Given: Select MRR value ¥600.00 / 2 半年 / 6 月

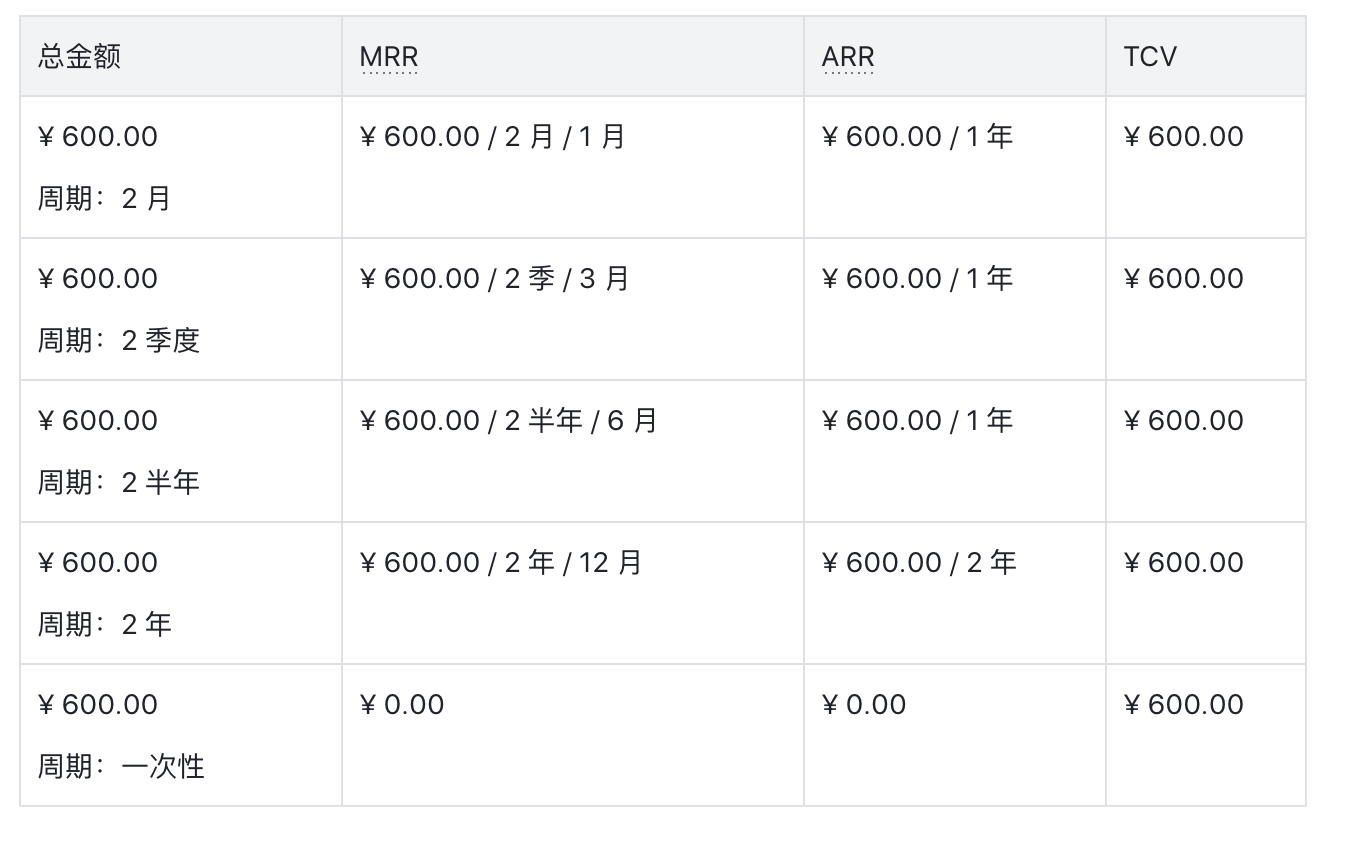Looking at the screenshot, I should (x=508, y=421).
